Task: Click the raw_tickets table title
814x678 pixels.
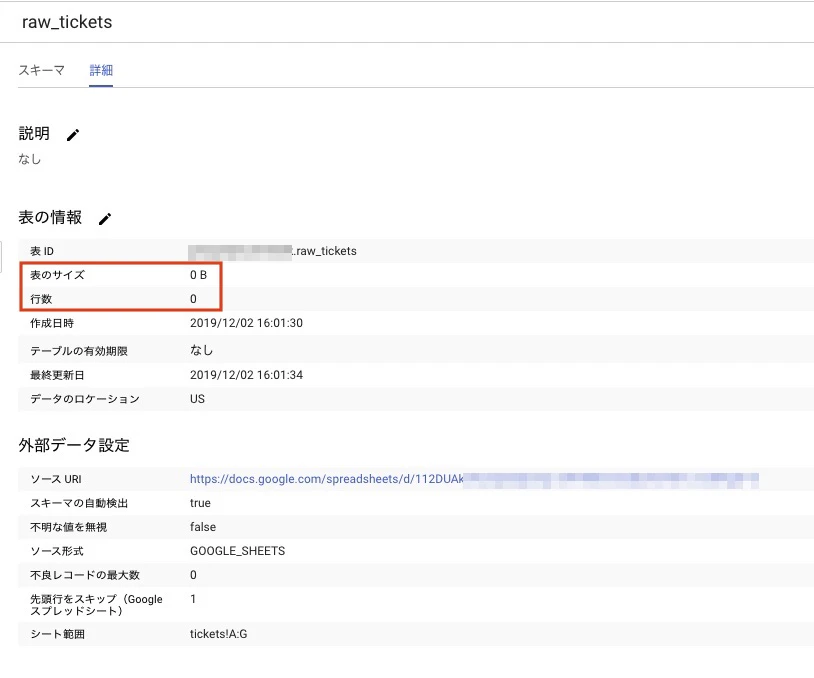Action: (x=67, y=22)
